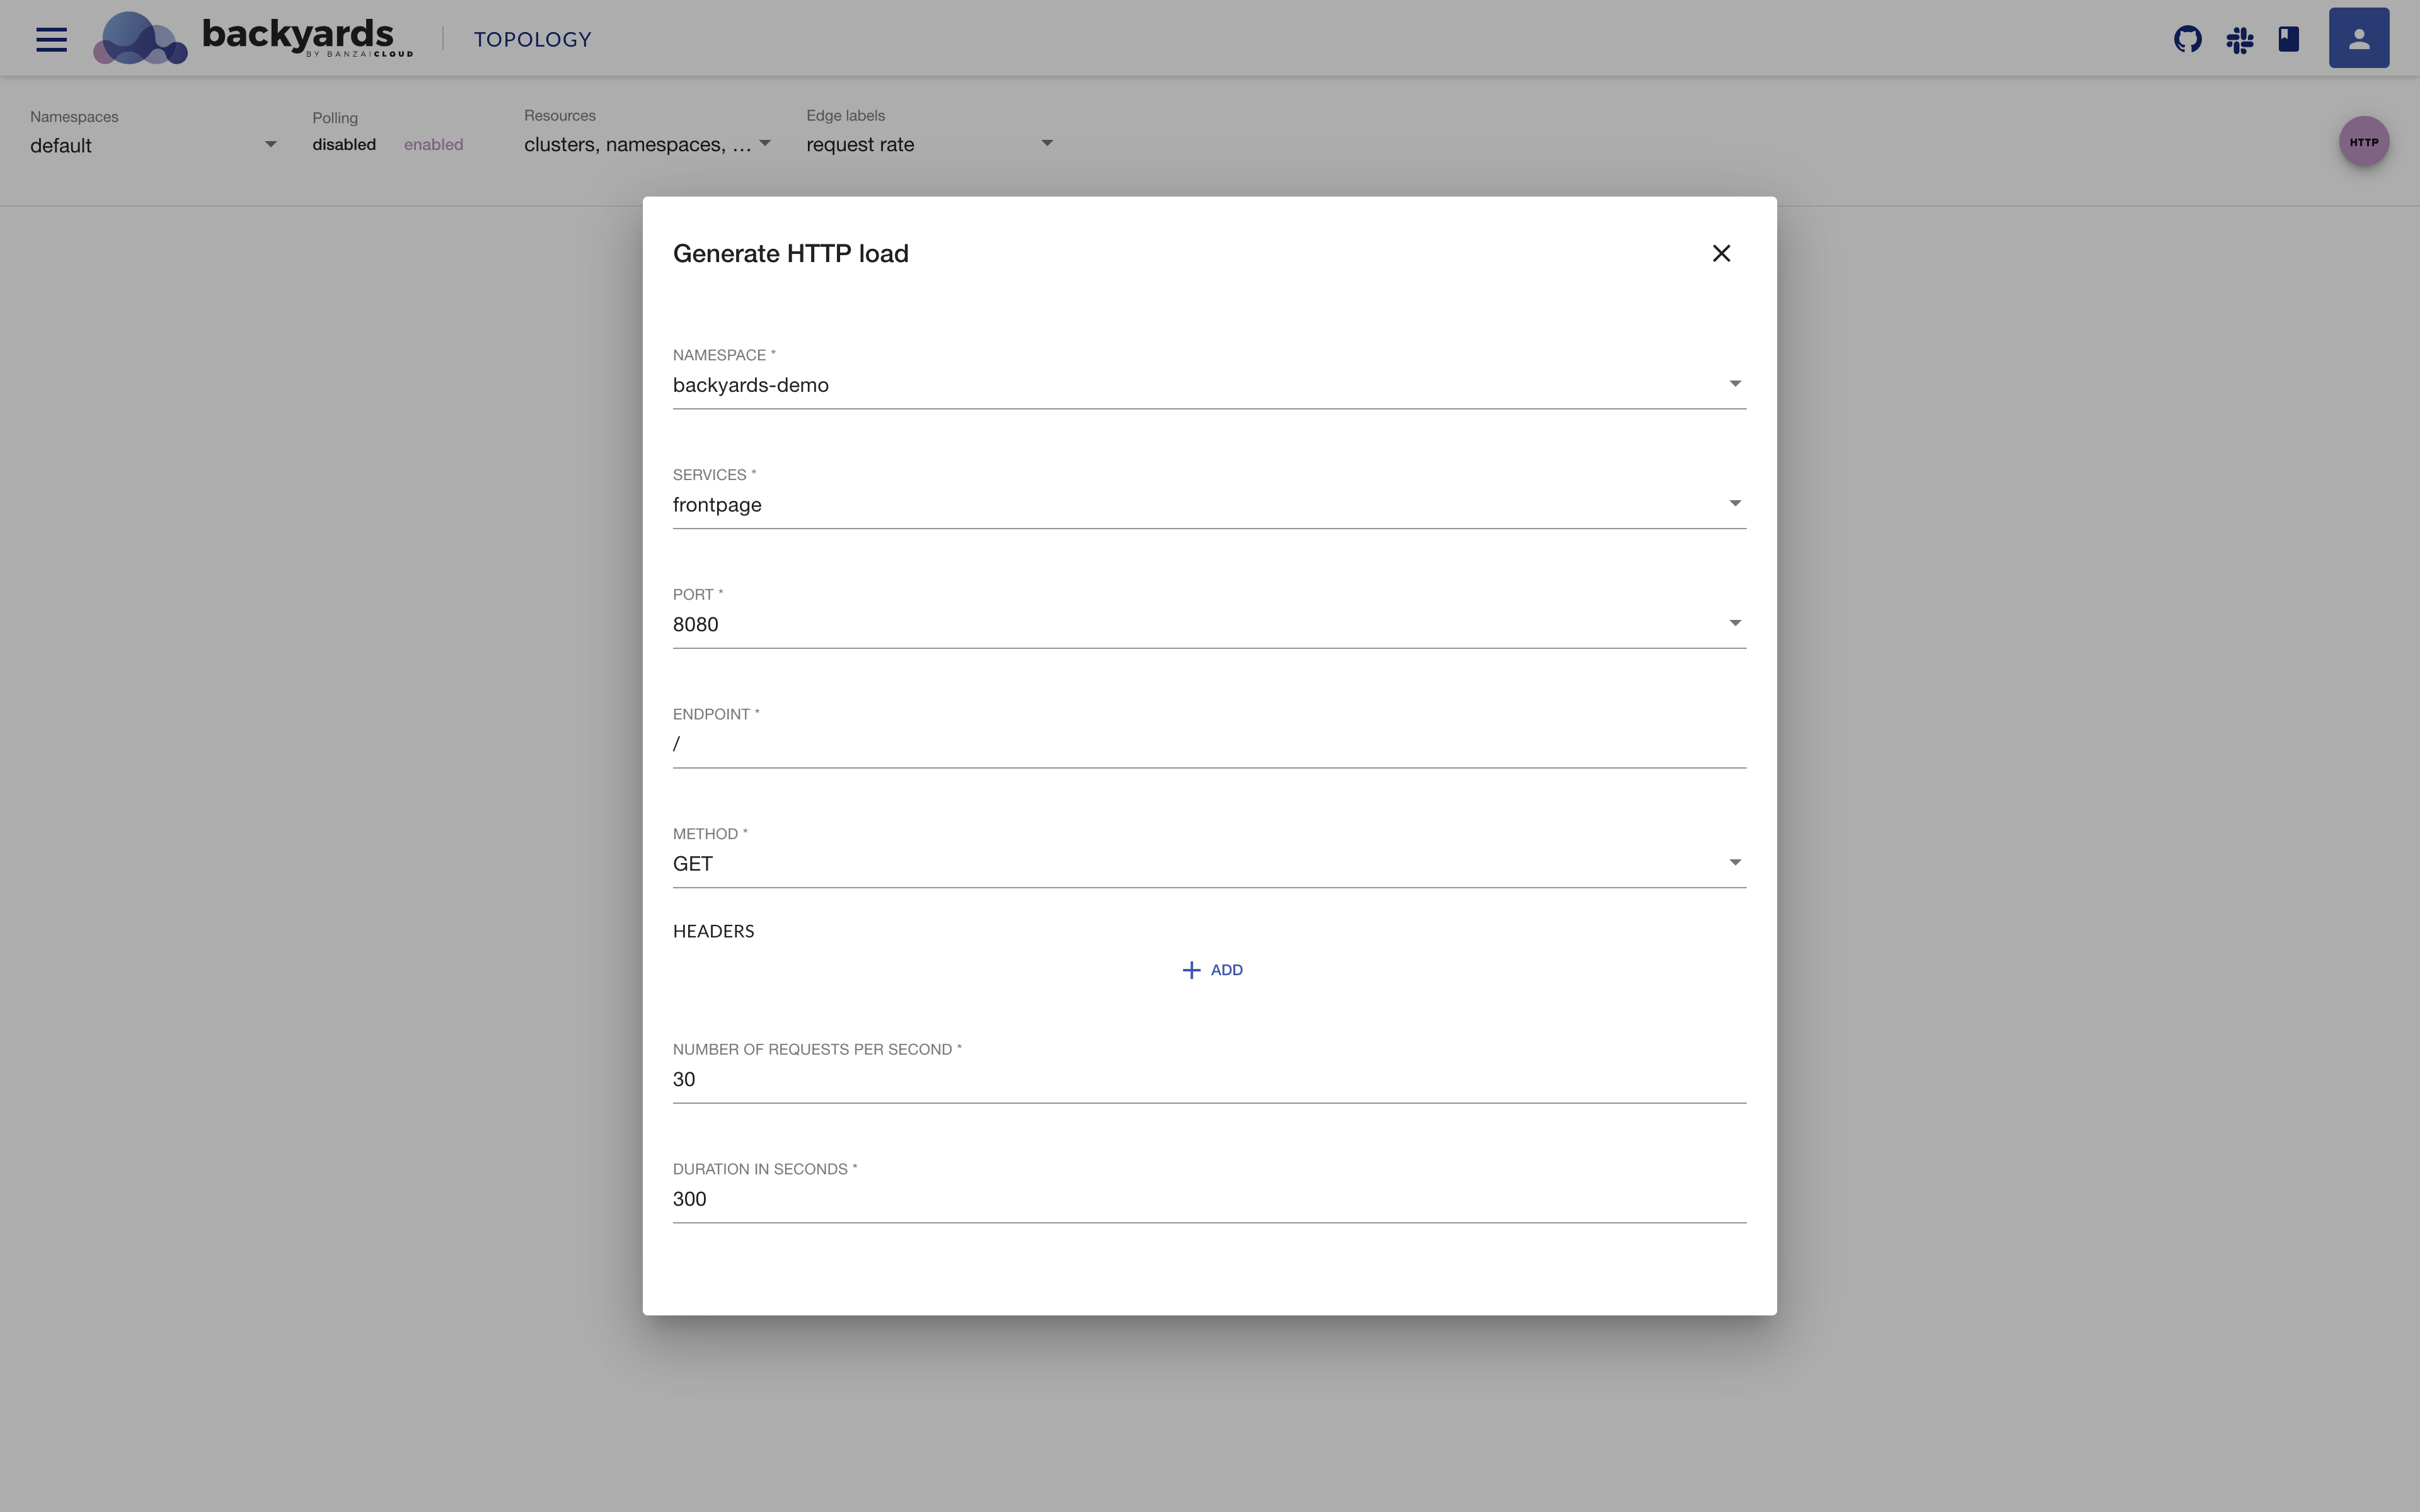The image size is (2420, 1512).
Task: Open the Slack community icon
Action: pyautogui.click(x=2239, y=40)
